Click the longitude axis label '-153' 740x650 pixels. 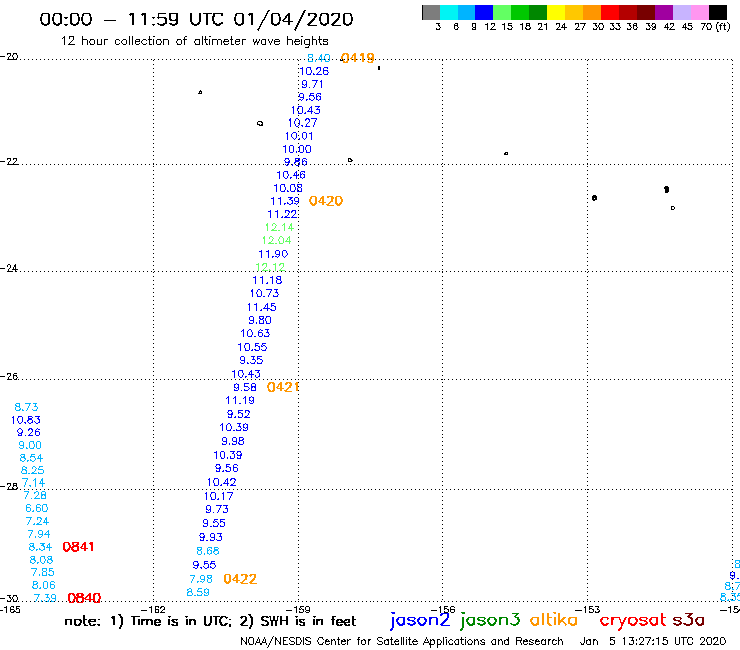588,609
